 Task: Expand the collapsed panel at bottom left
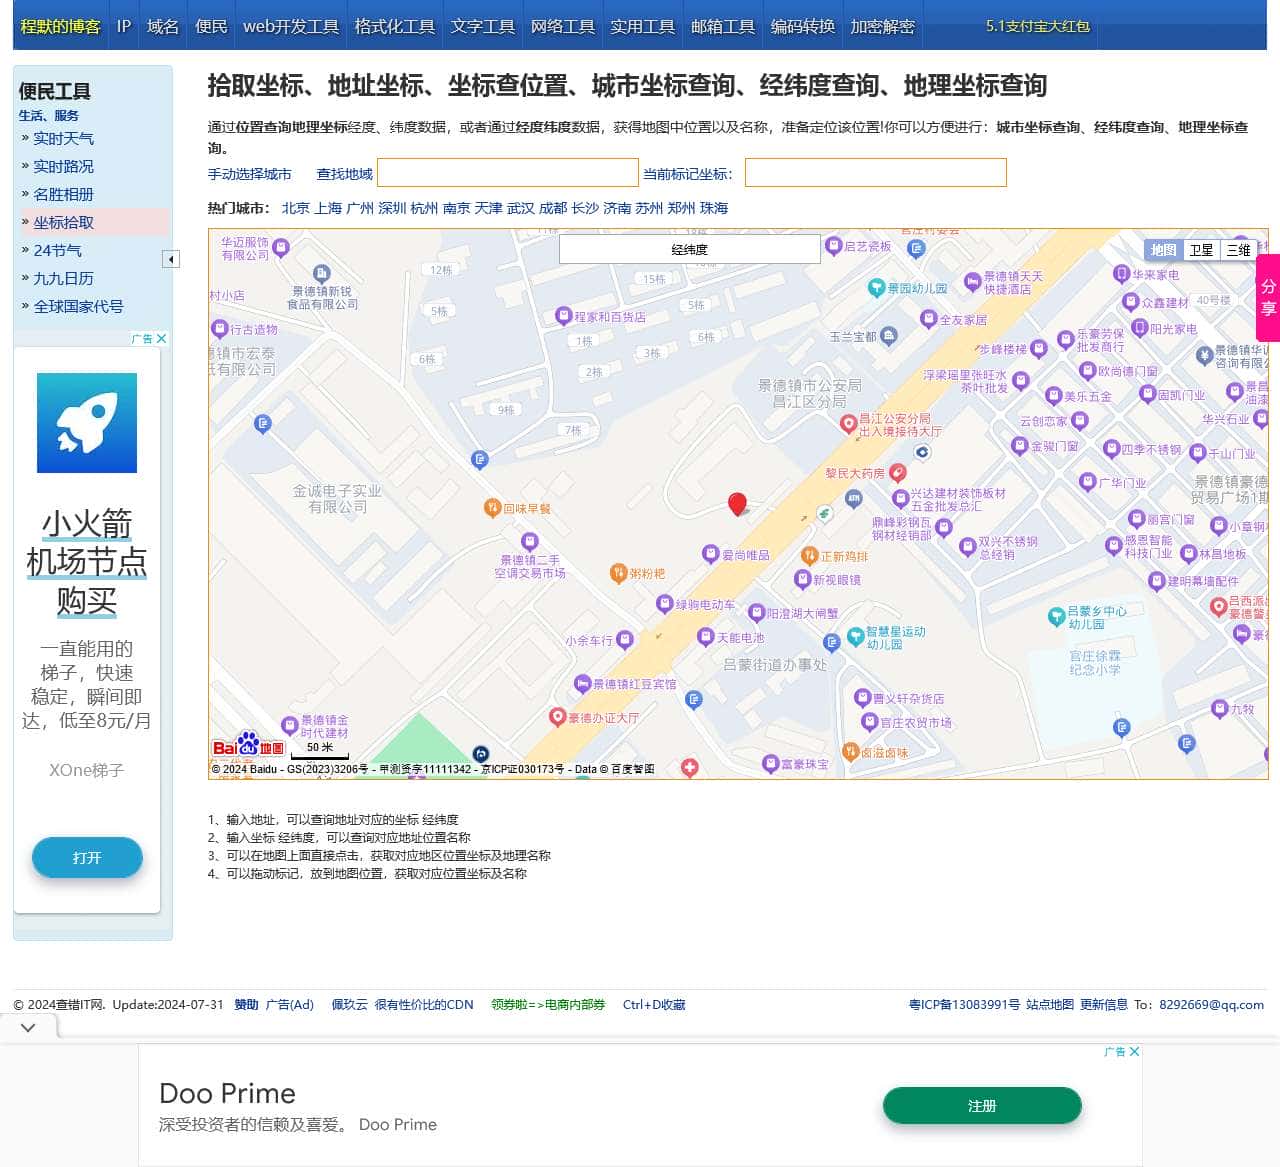27,1027
